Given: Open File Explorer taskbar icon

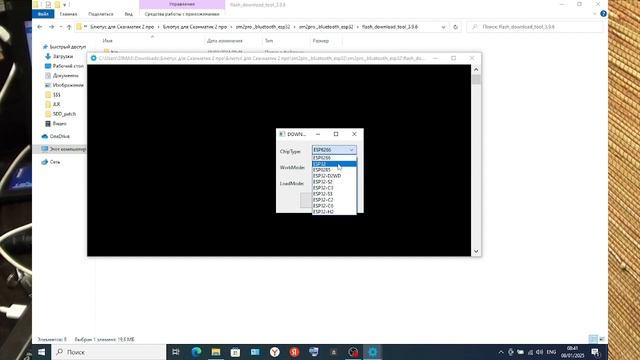Looking at the screenshot, I should 216,352.
